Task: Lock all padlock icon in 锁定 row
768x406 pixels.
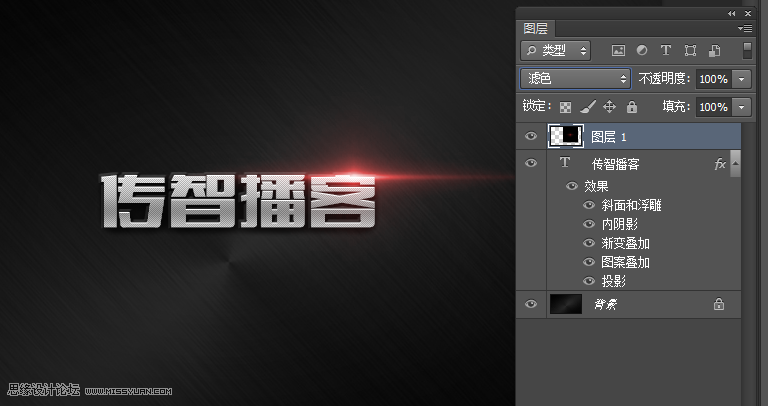Action: [x=632, y=107]
